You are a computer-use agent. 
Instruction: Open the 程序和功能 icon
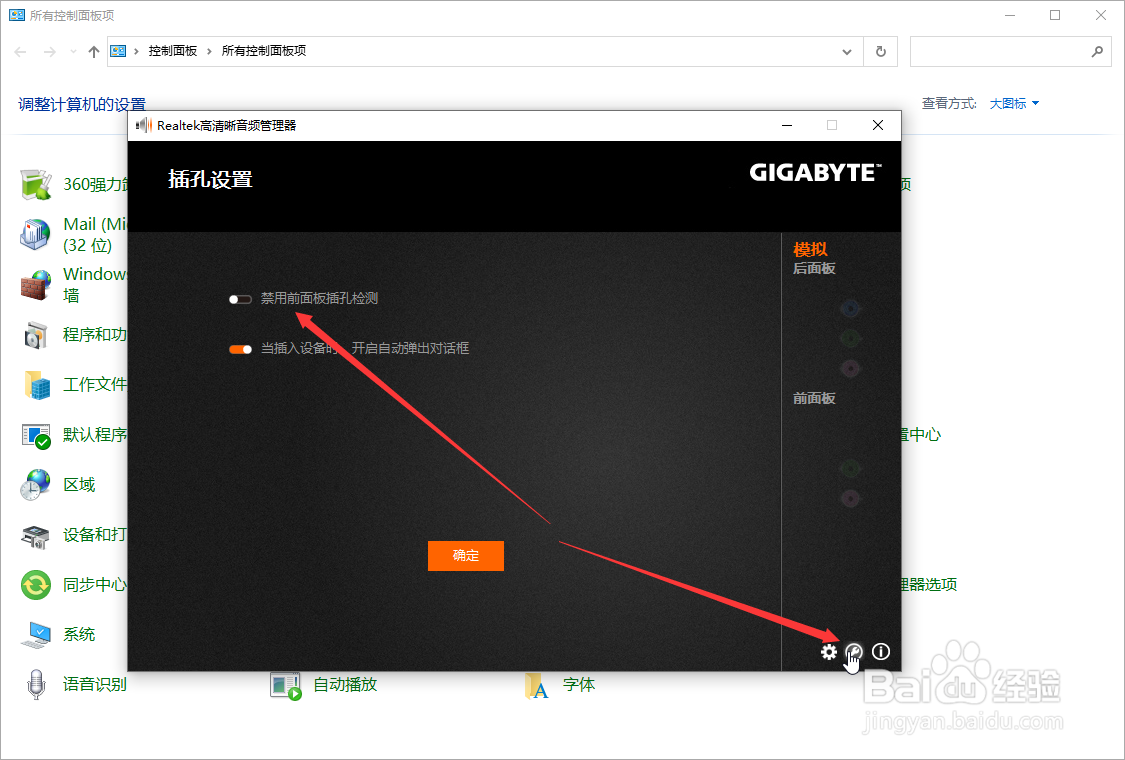pos(35,335)
